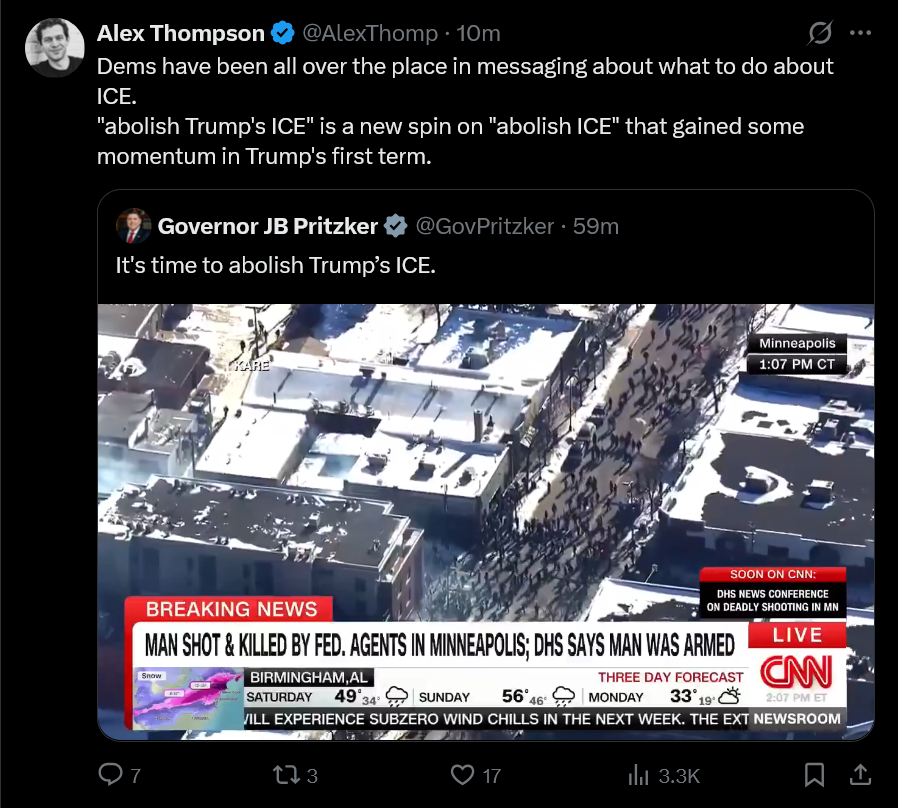Open view analytics bar chart icon
Screen dimensions: 898x808
coord(638,775)
